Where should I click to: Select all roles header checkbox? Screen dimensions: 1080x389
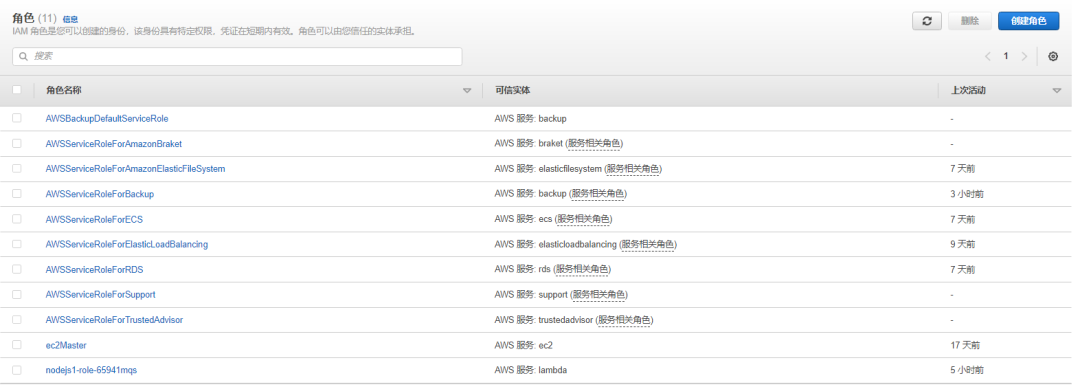click(17, 90)
